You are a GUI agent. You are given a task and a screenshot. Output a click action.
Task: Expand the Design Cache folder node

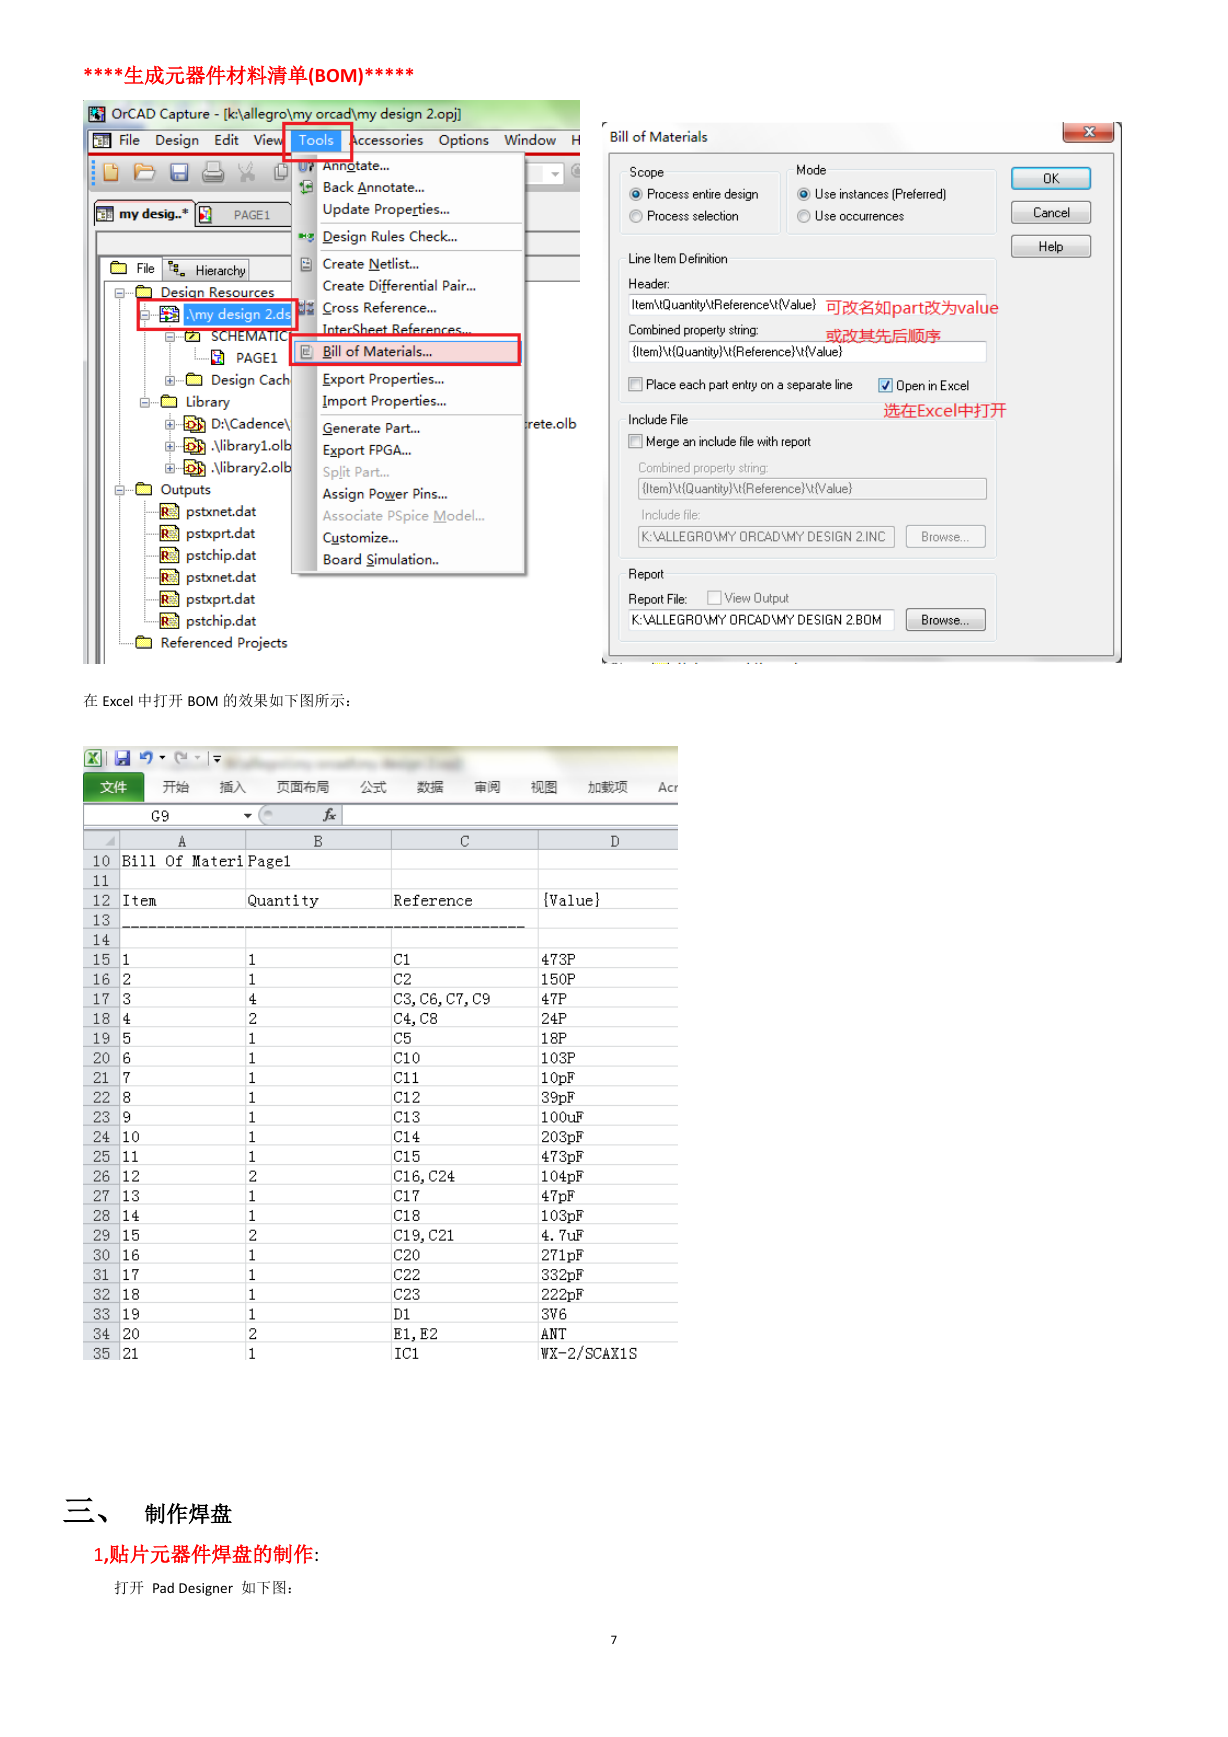click(170, 380)
